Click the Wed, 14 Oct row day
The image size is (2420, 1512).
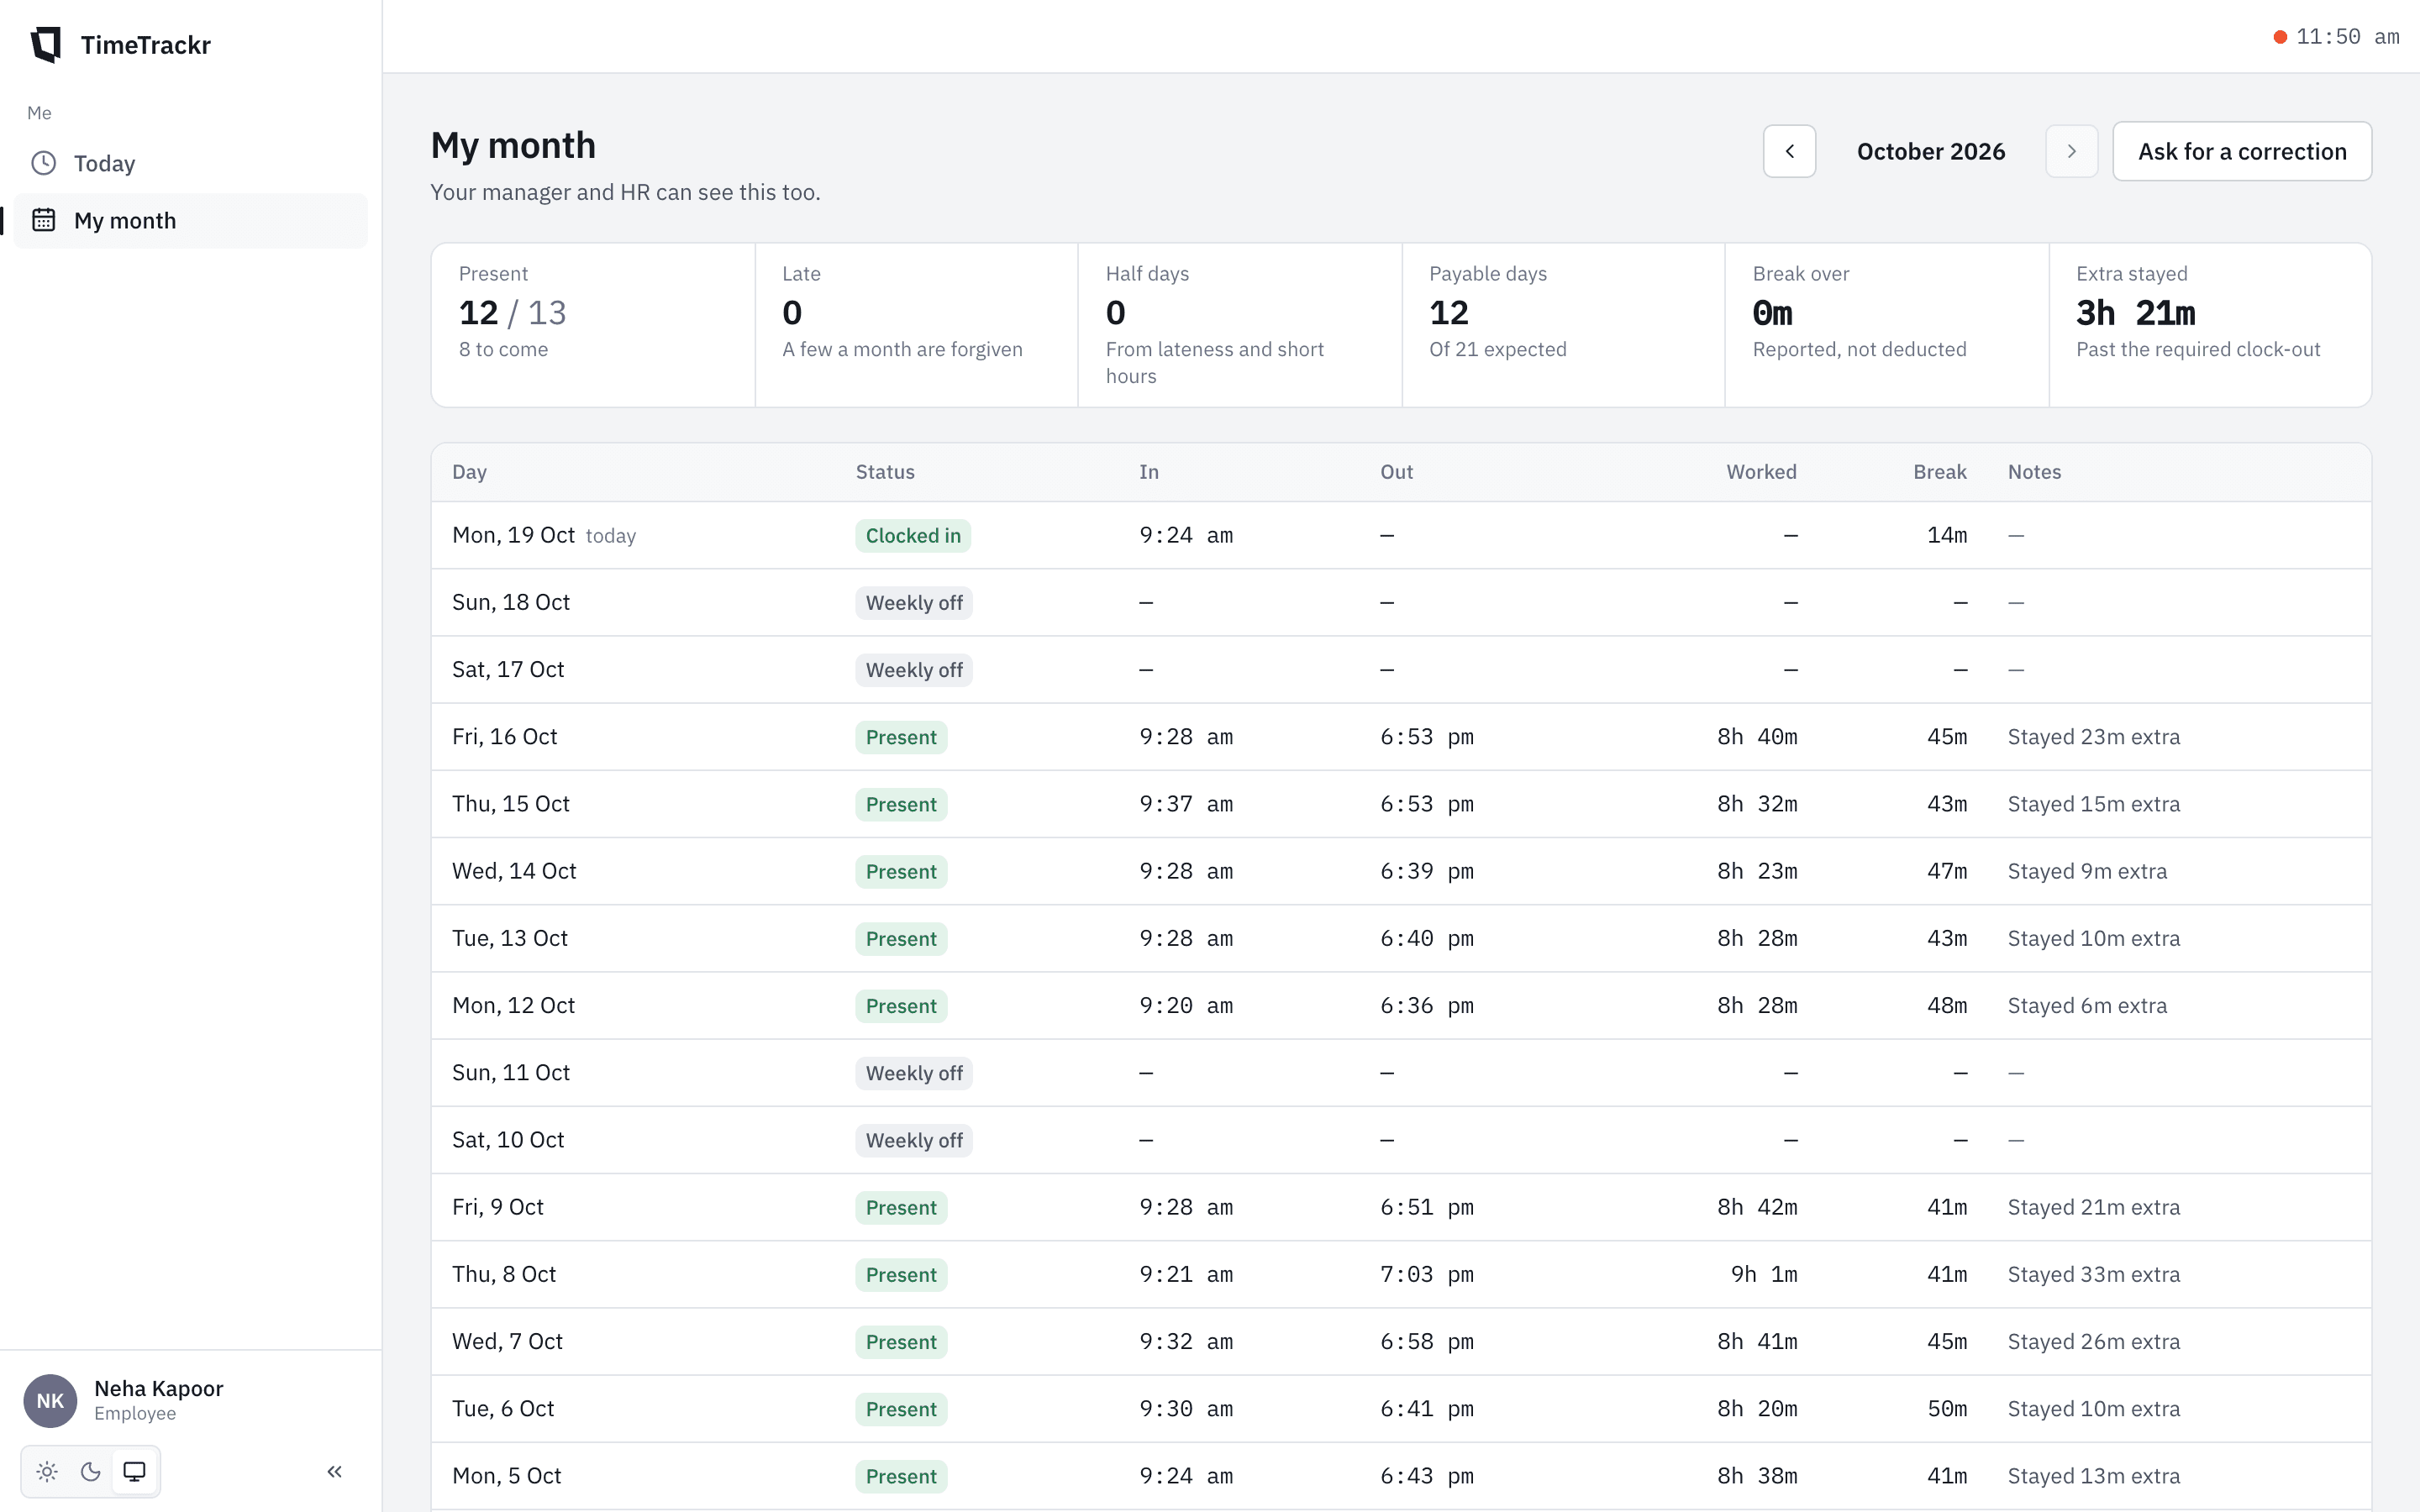[x=514, y=871]
